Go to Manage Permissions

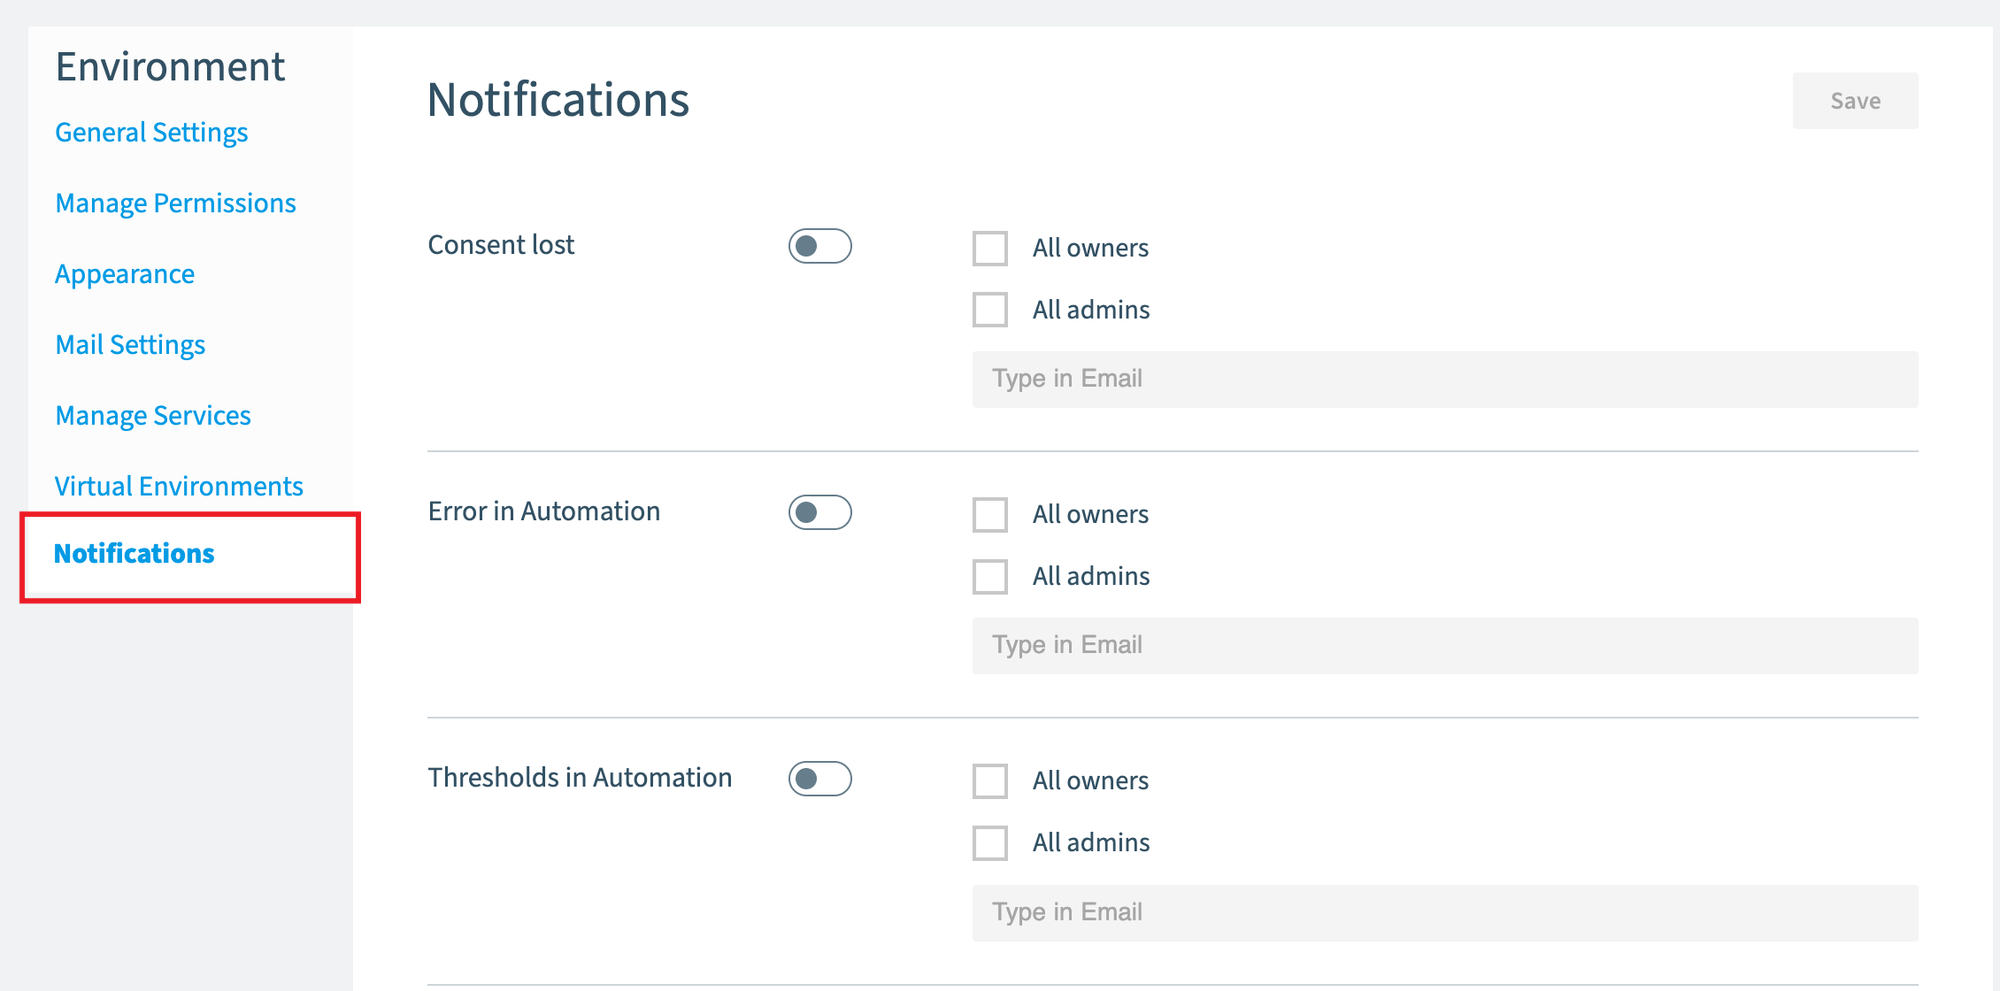(176, 203)
